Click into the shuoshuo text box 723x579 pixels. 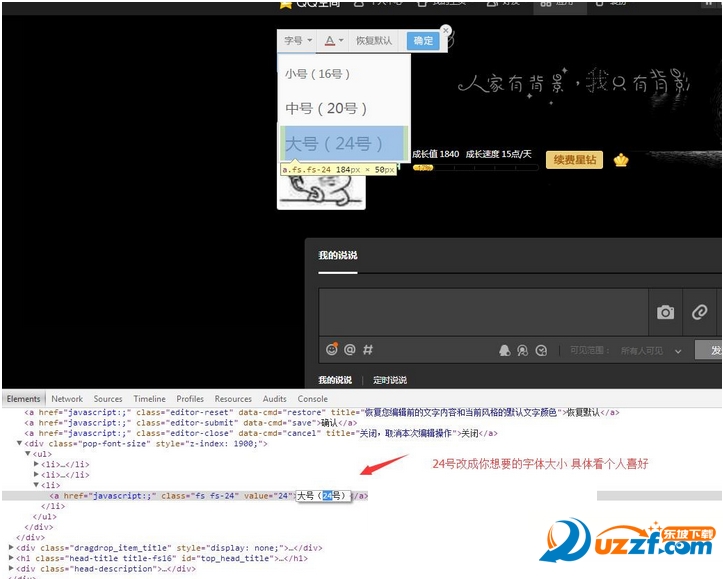point(483,312)
